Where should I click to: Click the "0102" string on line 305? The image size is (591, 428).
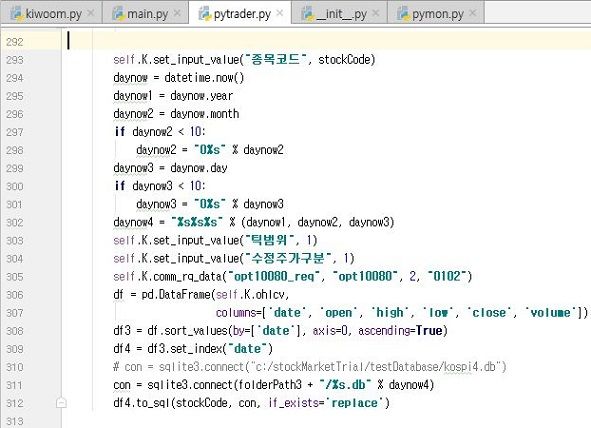447,277
